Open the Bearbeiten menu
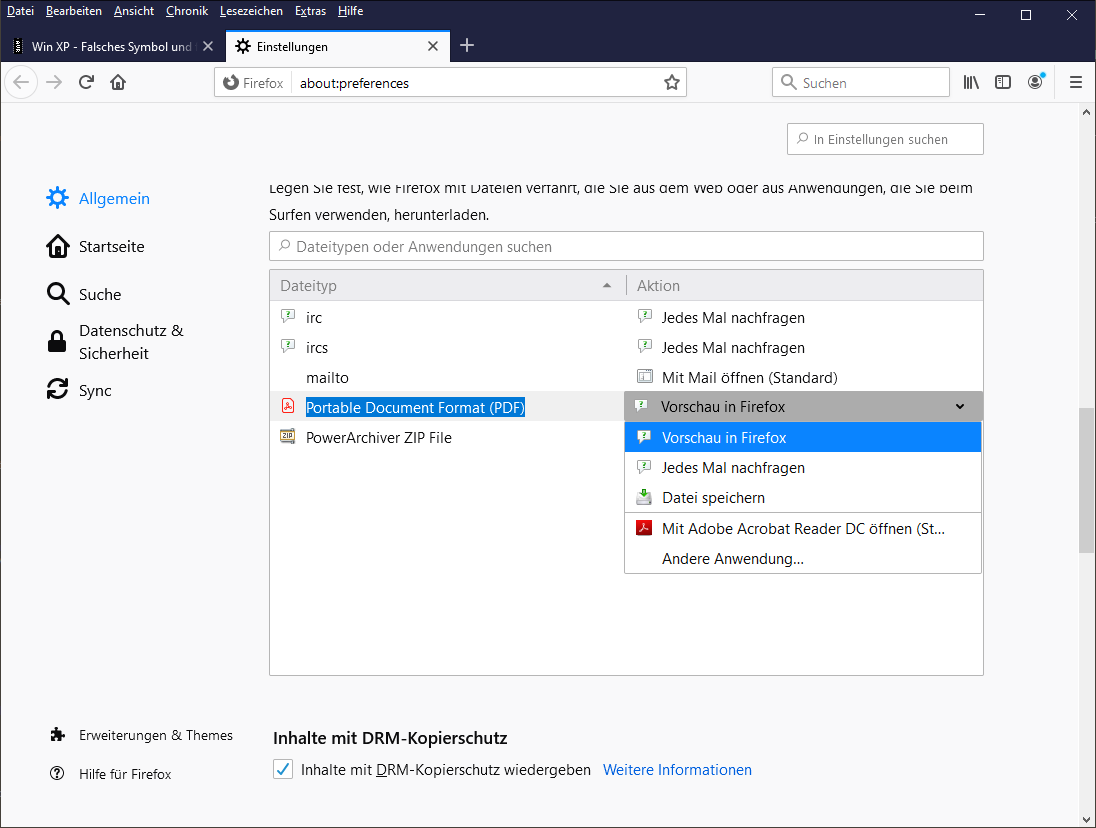Viewport: 1096px width, 828px height. click(x=73, y=11)
